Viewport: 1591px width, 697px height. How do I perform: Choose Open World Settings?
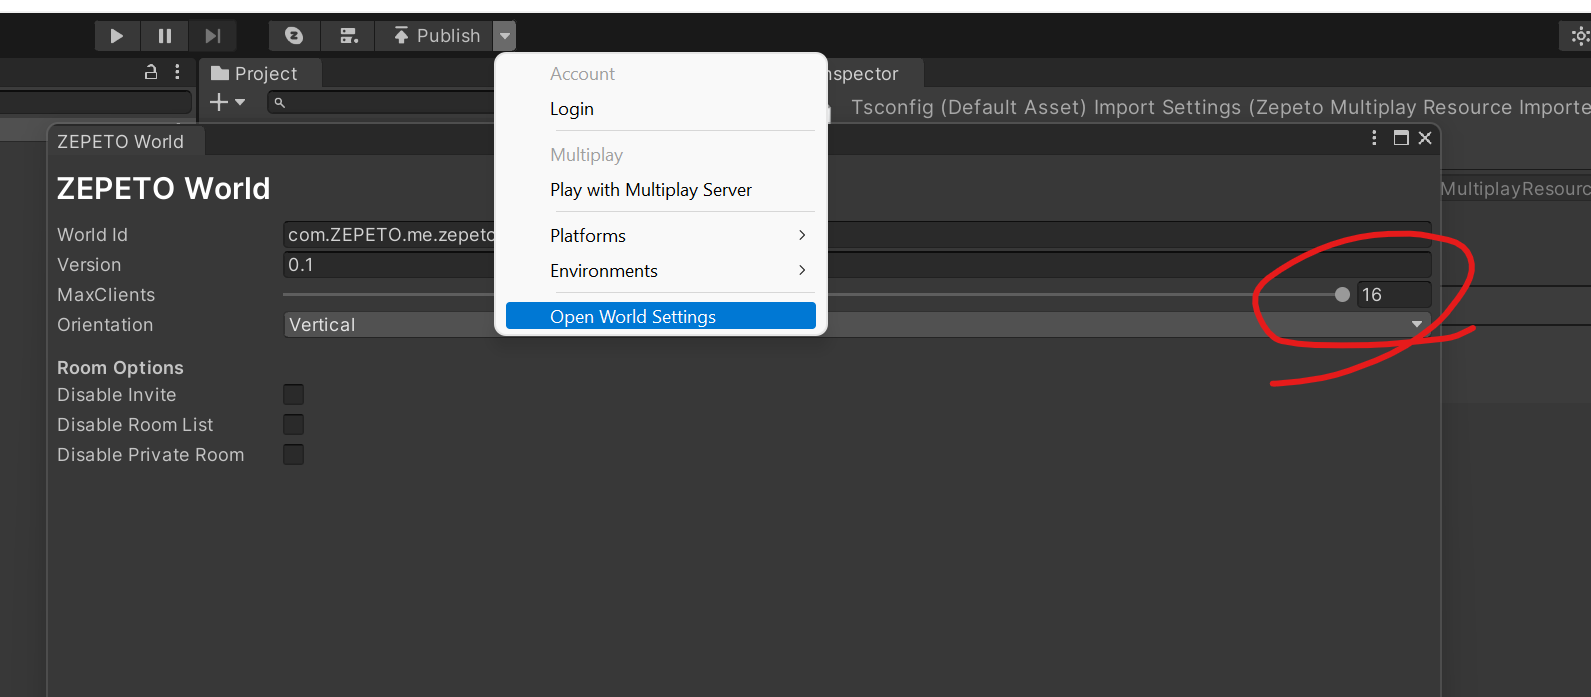pyautogui.click(x=661, y=317)
